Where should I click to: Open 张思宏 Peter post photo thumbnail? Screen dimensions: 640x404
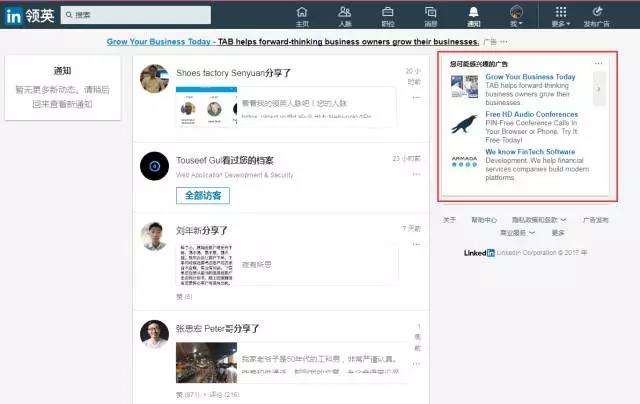[207, 363]
